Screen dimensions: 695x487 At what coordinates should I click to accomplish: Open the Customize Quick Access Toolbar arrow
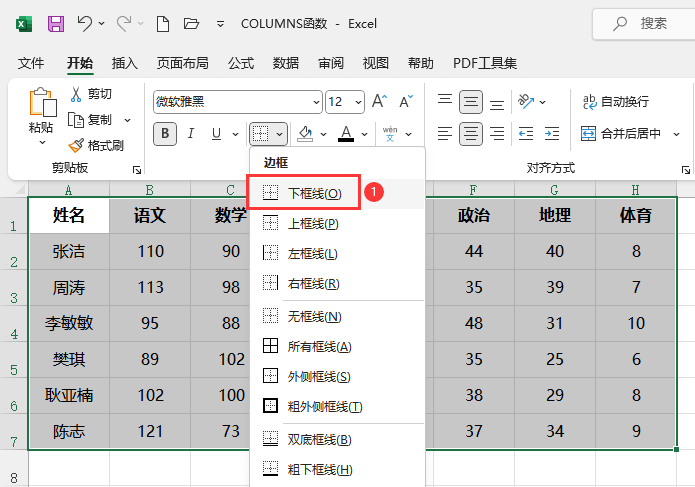[220, 24]
